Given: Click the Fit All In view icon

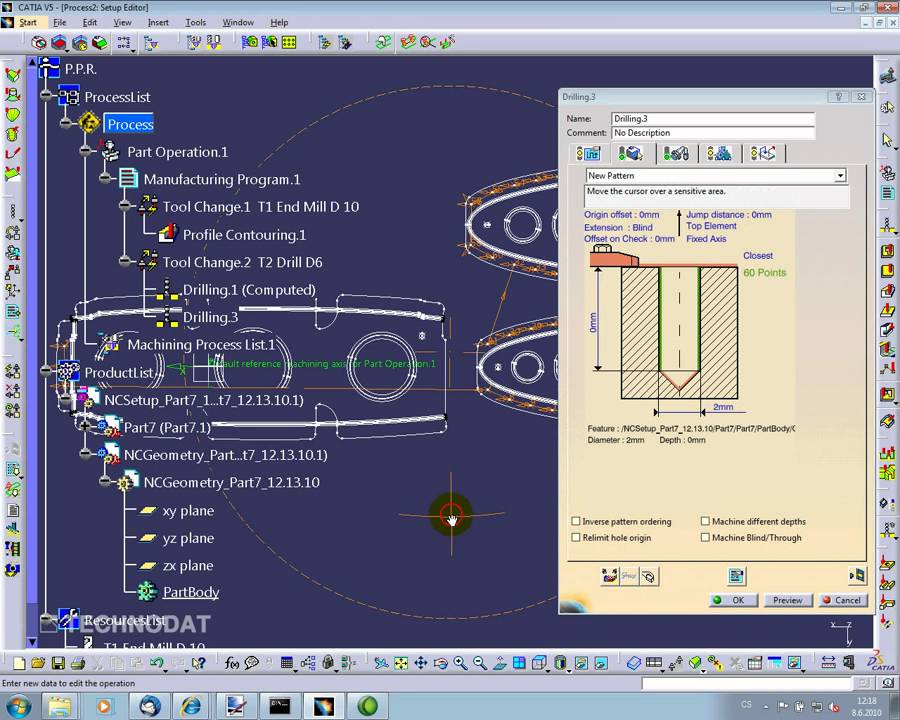Looking at the screenshot, I should tap(400, 663).
